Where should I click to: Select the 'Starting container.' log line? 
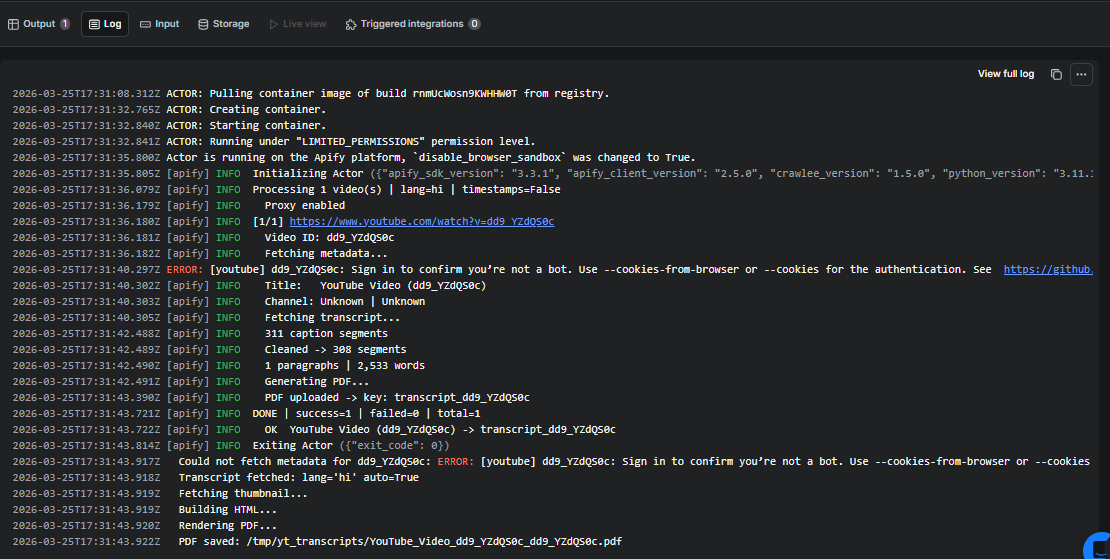point(169,125)
